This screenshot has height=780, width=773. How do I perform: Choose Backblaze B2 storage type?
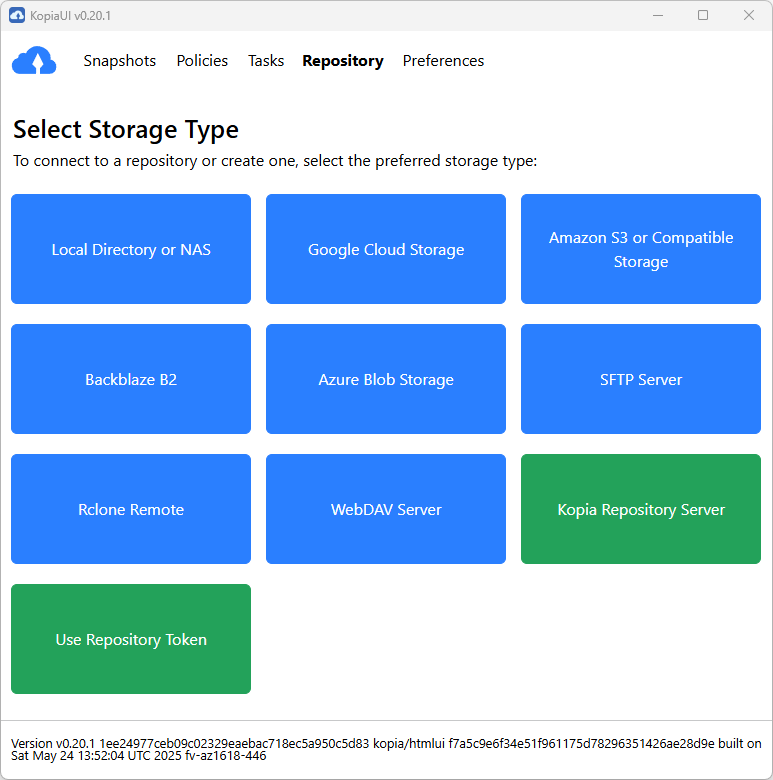coord(131,379)
